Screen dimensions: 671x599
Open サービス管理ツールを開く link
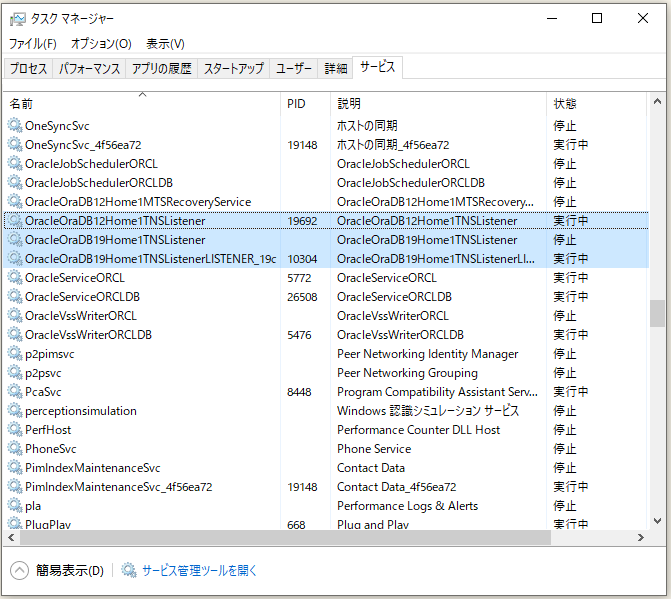click(x=199, y=570)
